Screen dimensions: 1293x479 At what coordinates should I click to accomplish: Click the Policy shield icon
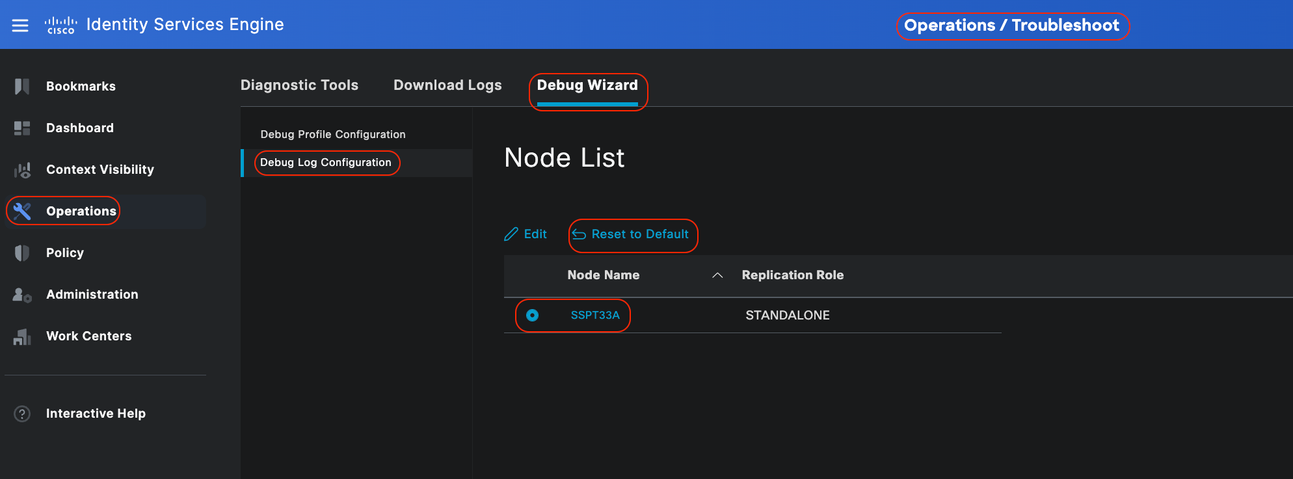point(22,253)
